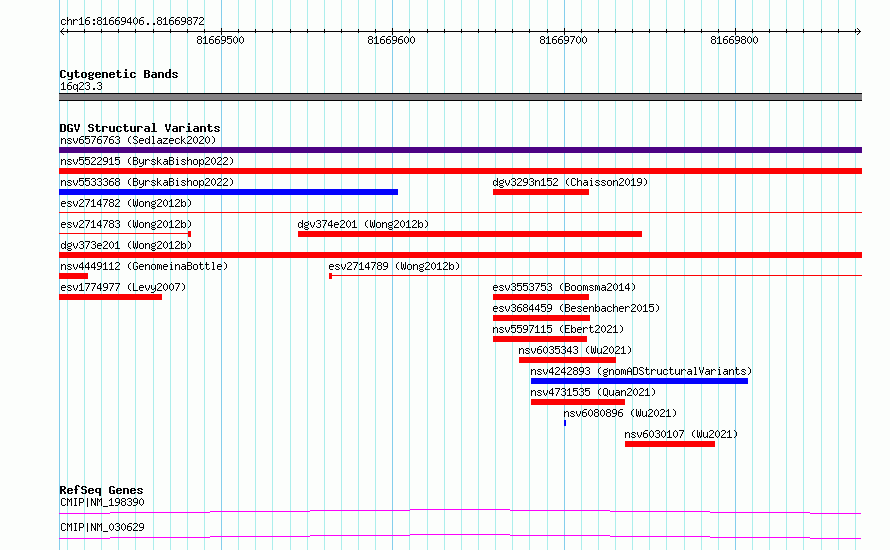Open esv3684459 (Besenbacher2015) label
The image size is (890, 550).
576,308
